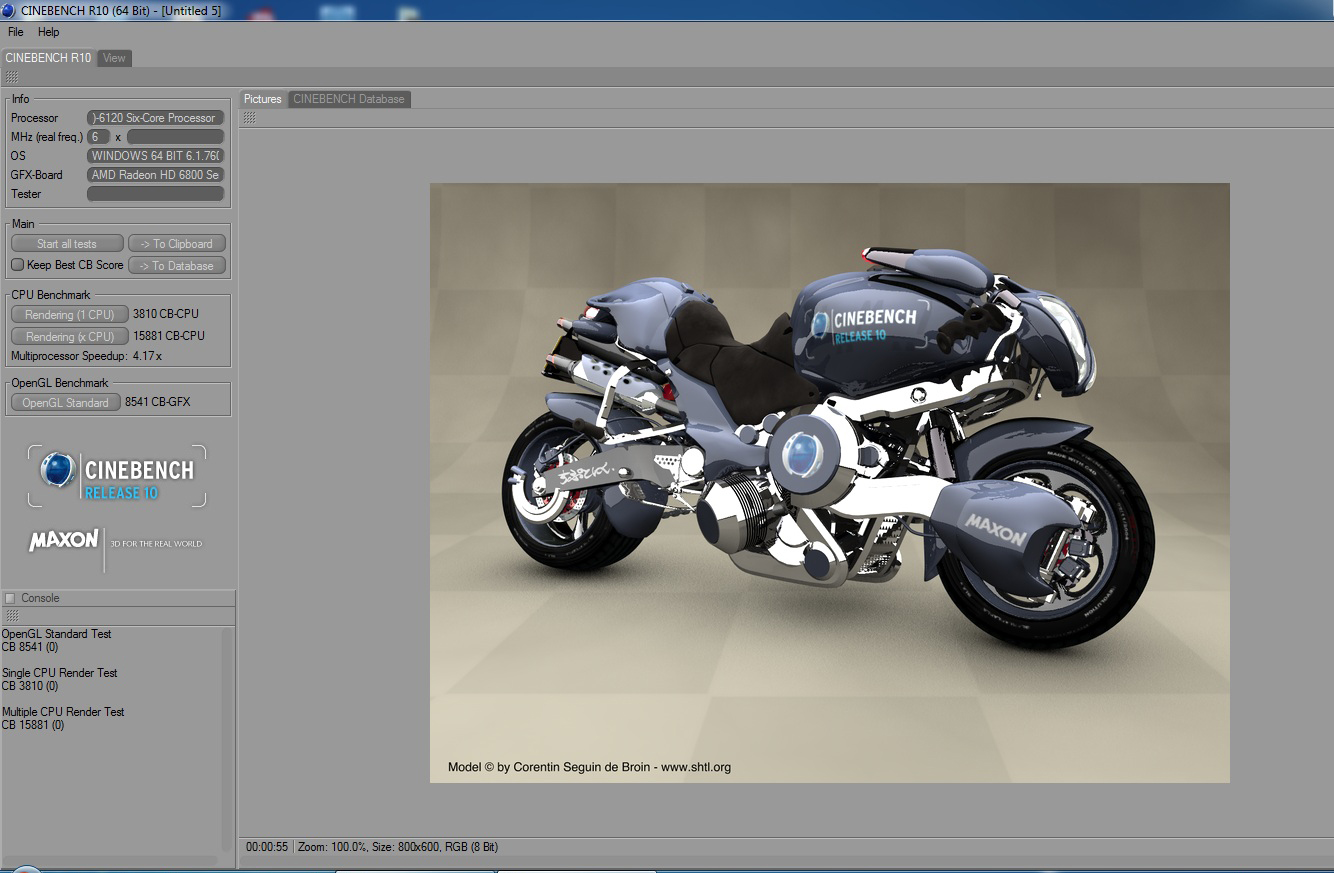This screenshot has width=1334, height=873.
Task: Click the "3810 CB-CPU" score value
Action: point(166,314)
